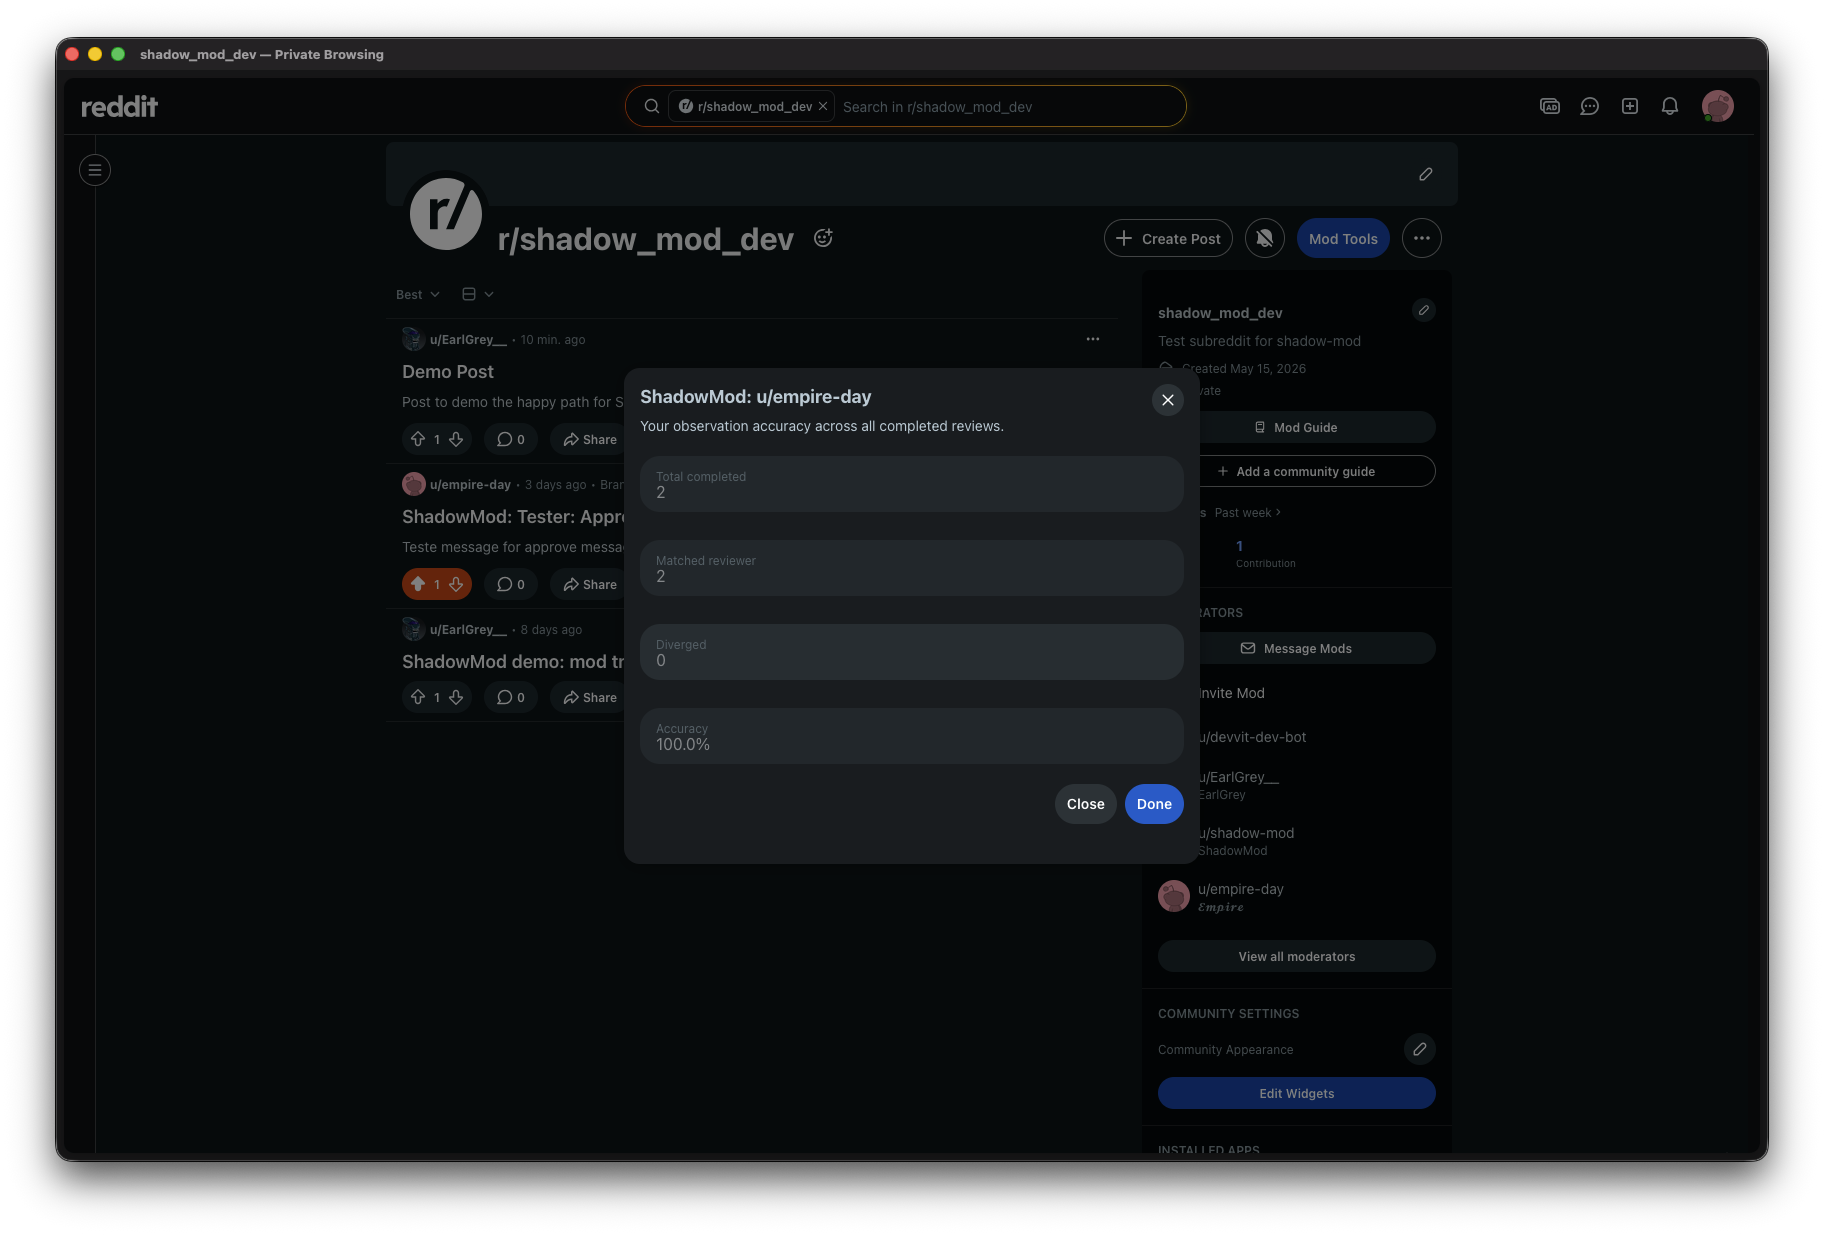Downvote the ShadowMod: Tester post

(x=456, y=585)
